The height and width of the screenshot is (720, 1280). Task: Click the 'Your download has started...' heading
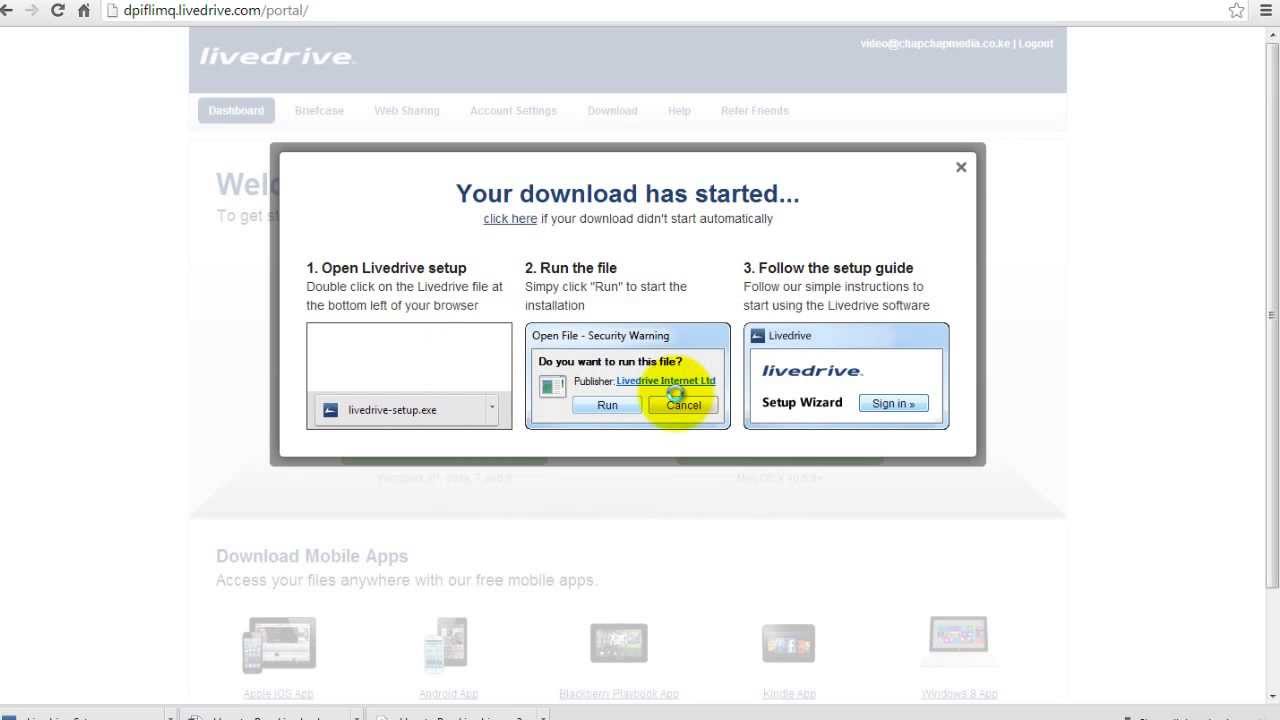pos(628,193)
